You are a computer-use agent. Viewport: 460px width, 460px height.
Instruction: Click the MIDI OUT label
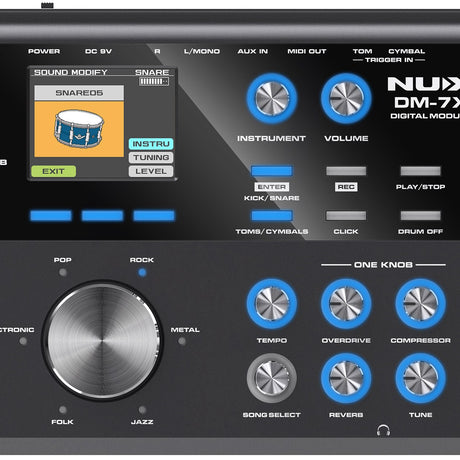(x=307, y=51)
